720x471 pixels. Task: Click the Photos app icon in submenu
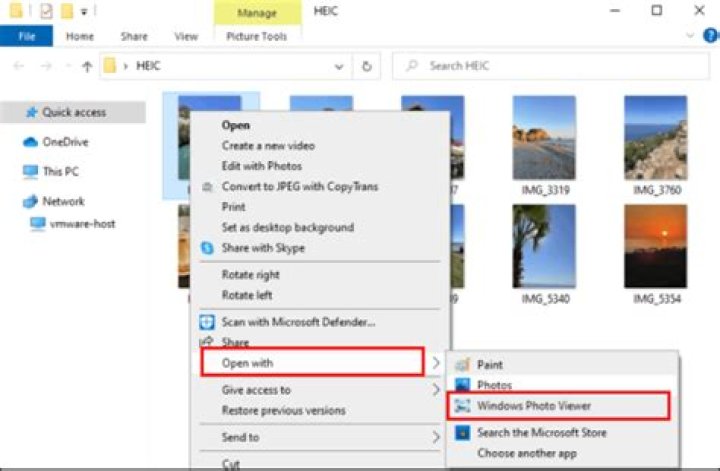point(462,385)
